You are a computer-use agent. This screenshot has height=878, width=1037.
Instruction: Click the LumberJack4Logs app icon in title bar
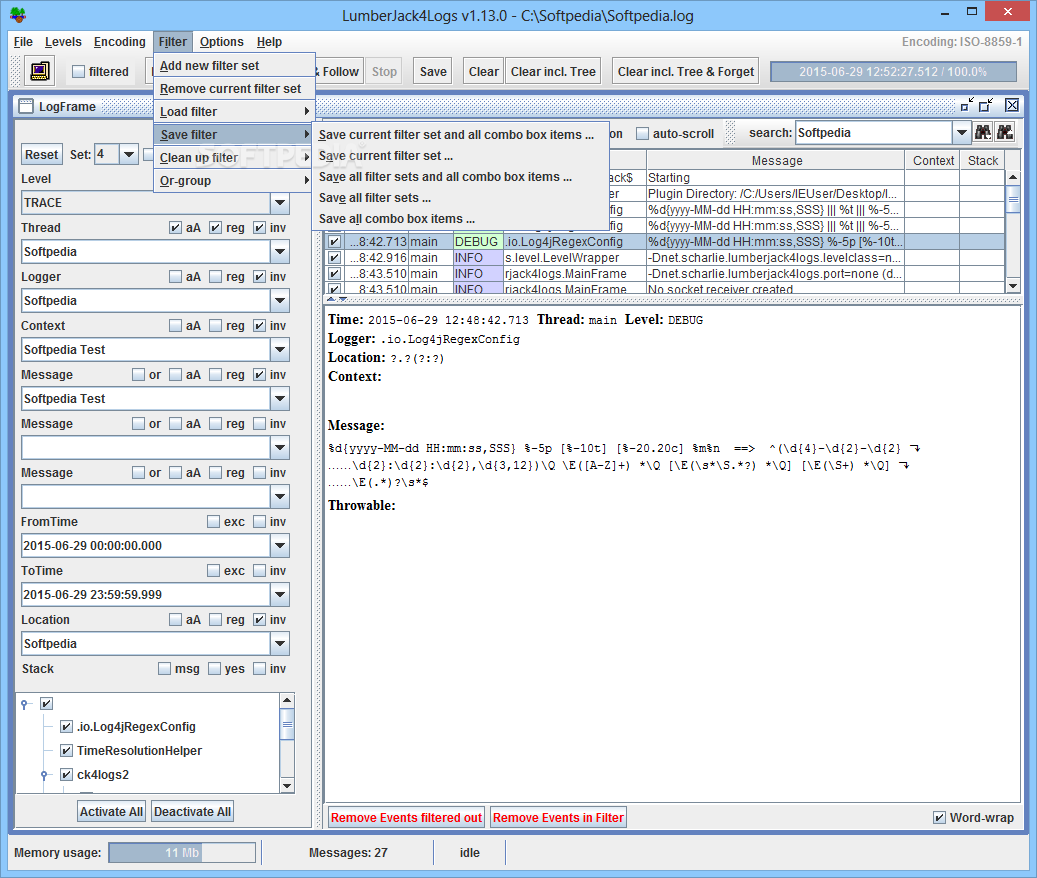coord(18,15)
